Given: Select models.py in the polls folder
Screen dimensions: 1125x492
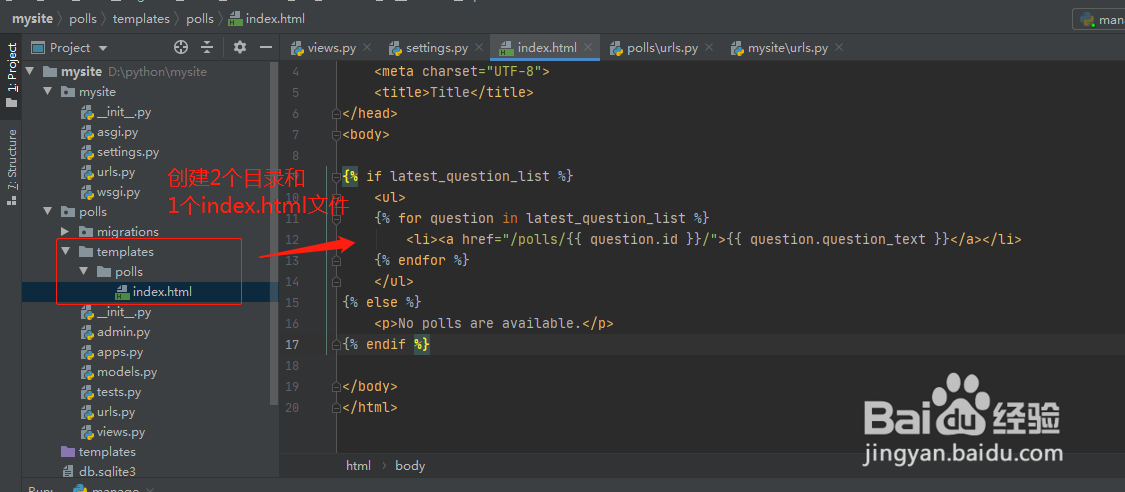Looking at the screenshot, I should [x=126, y=372].
